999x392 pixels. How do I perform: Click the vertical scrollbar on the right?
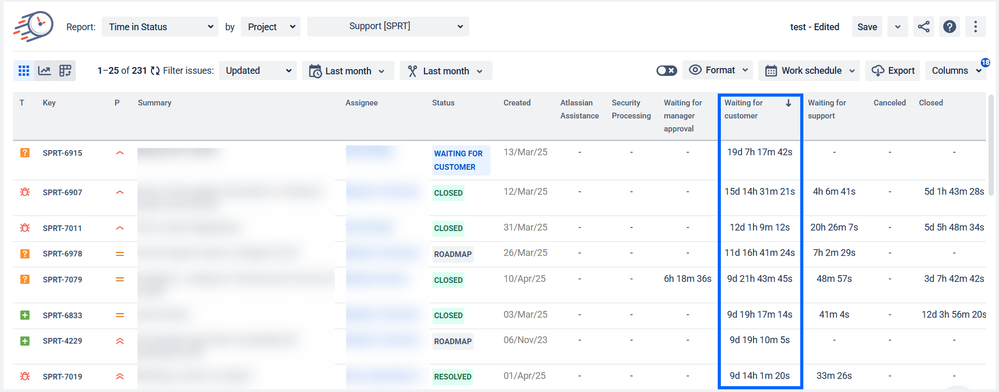click(x=991, y=144)
